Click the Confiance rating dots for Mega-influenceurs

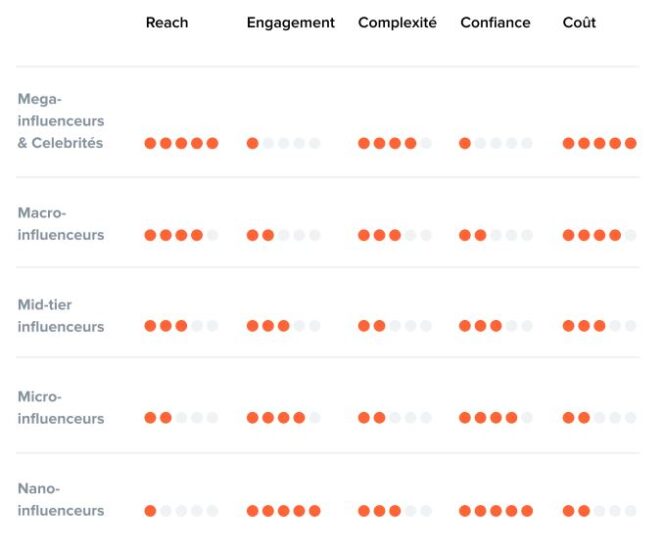click(x=495, y=143)
